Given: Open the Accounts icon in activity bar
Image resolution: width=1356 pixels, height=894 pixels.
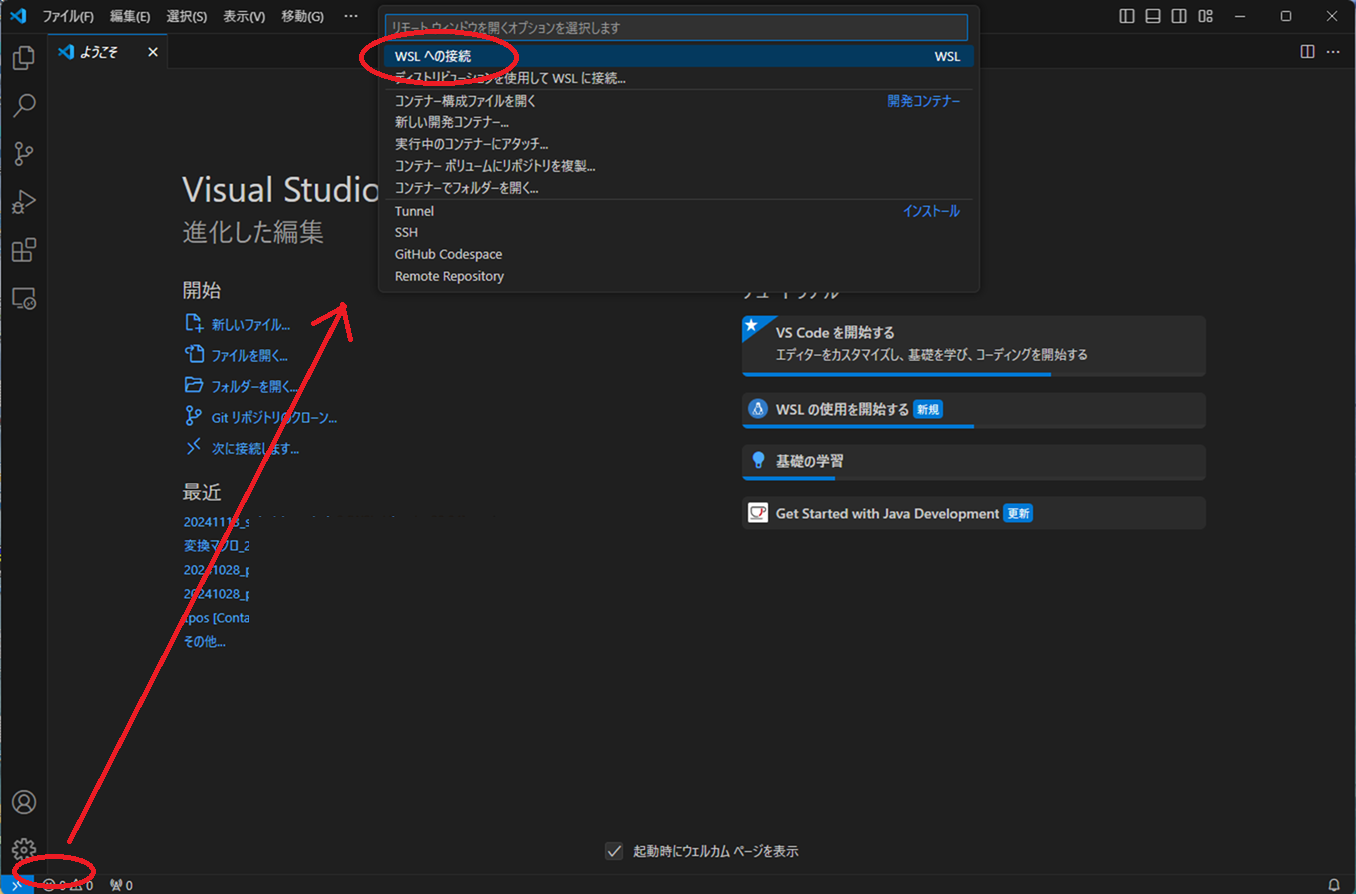Looking at the screenshot, I should 24,802.
